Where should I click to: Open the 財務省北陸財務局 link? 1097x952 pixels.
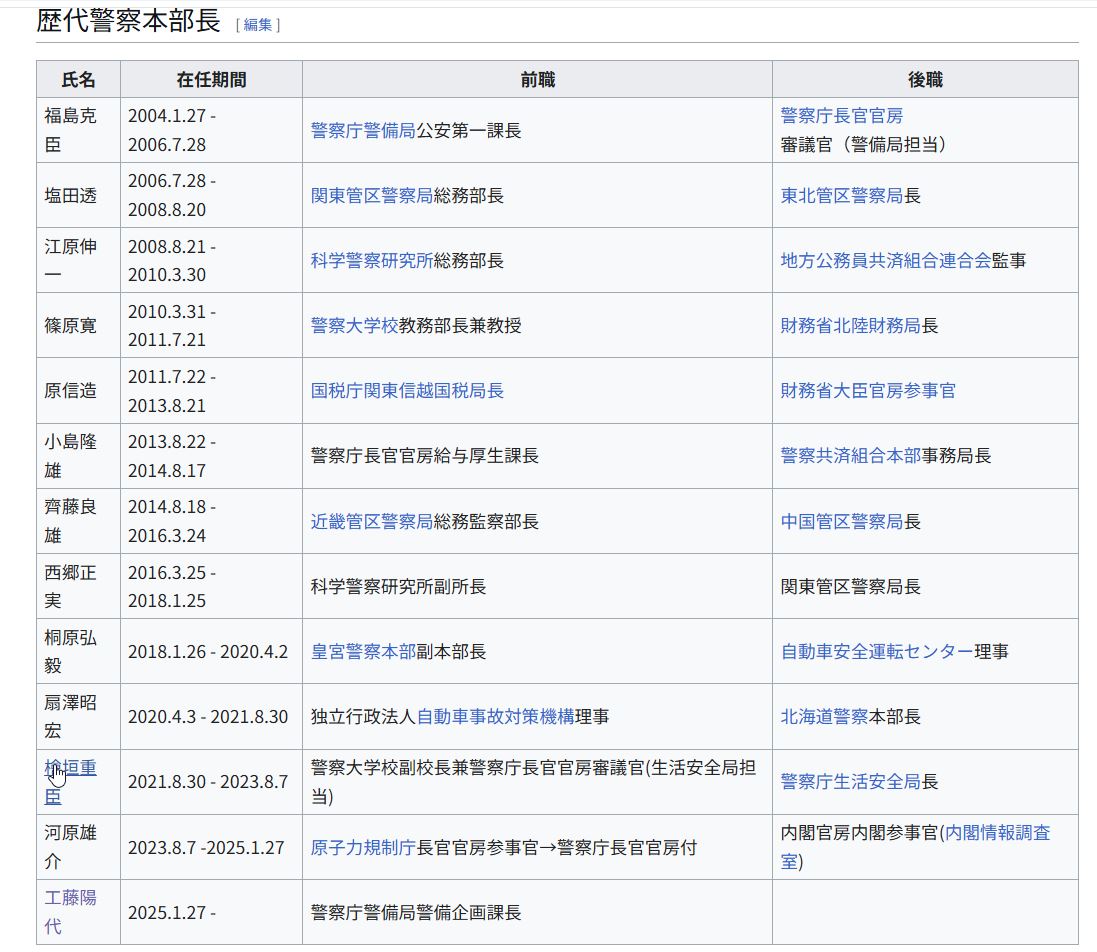coord(850,326)
